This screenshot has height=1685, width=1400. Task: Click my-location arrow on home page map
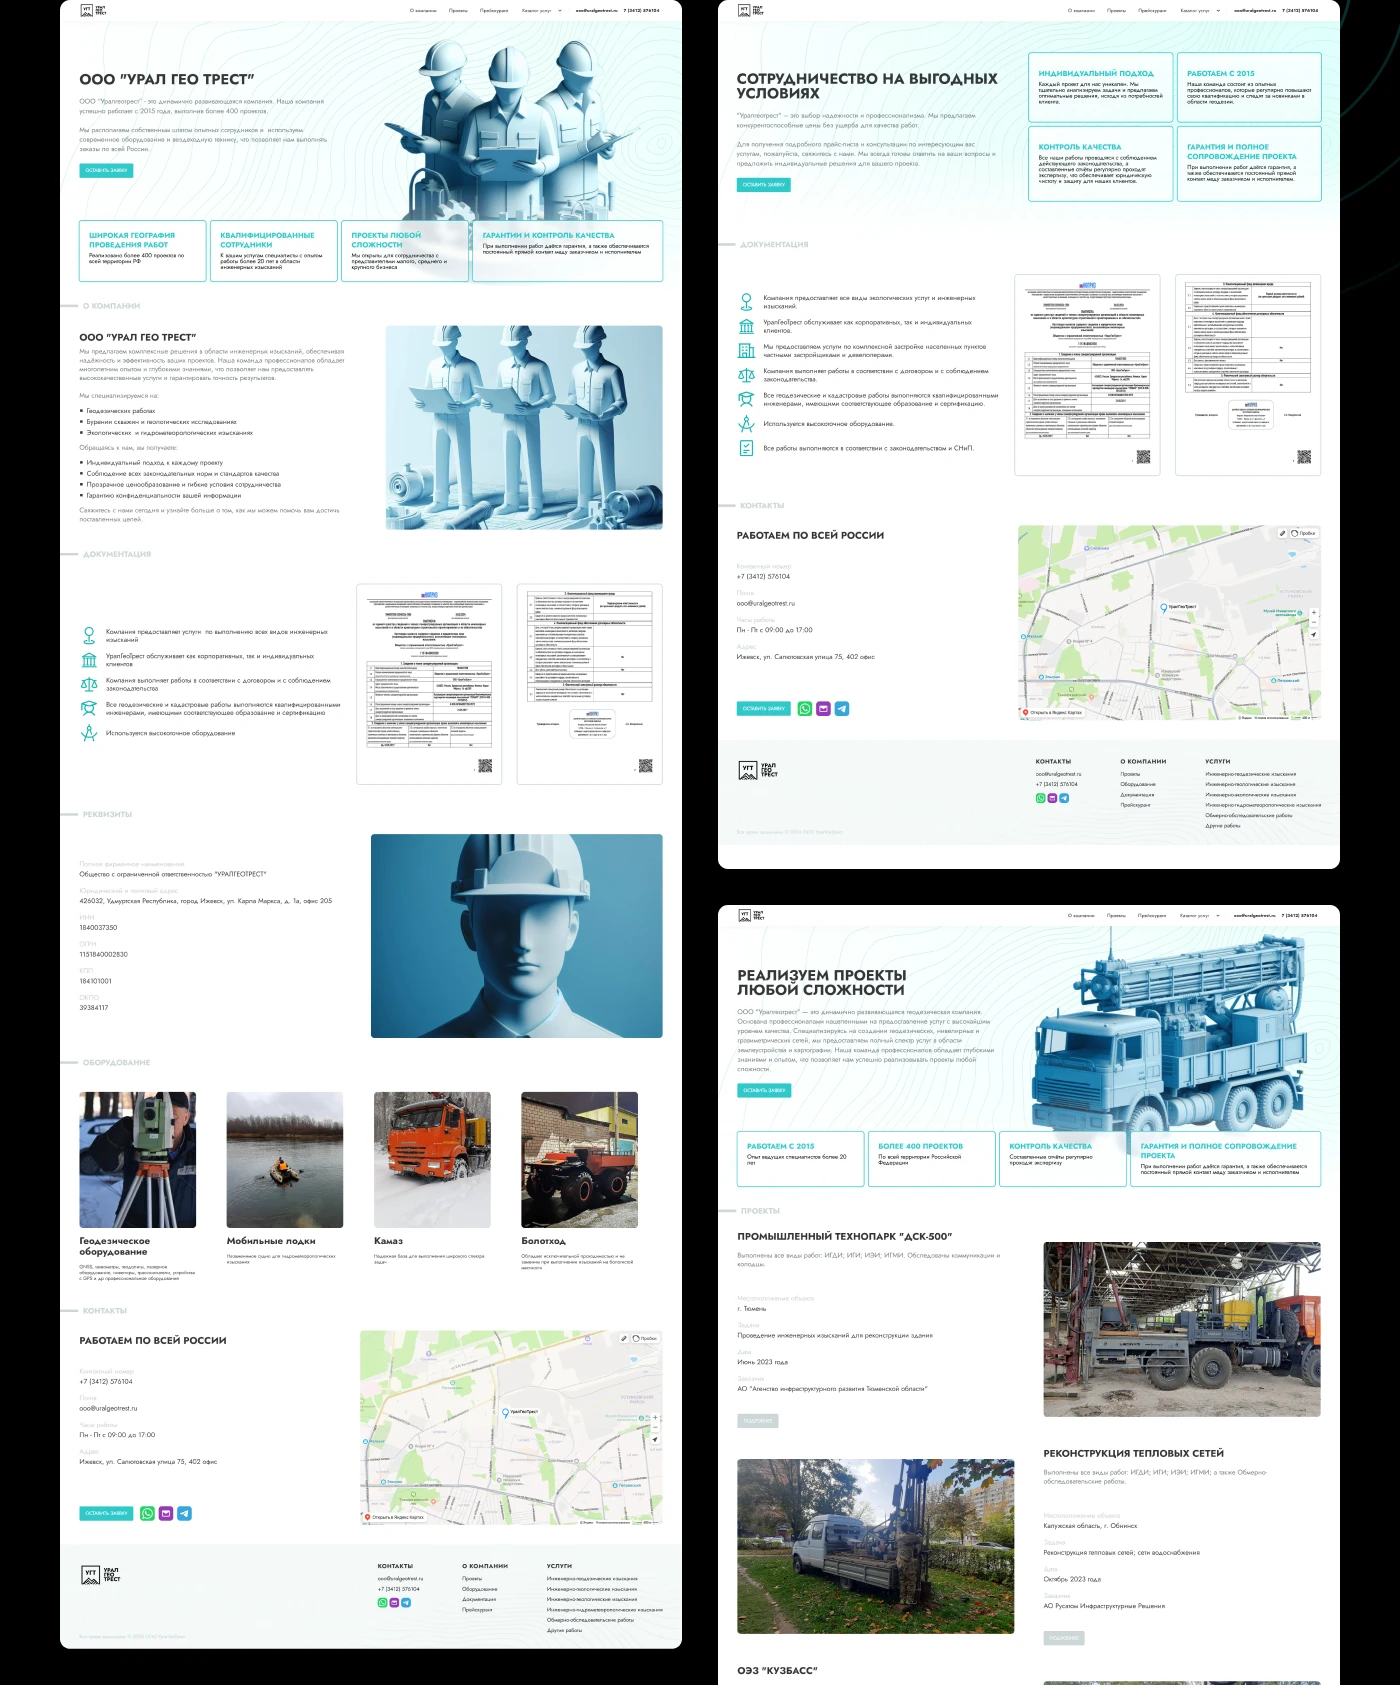[655, 1440]
